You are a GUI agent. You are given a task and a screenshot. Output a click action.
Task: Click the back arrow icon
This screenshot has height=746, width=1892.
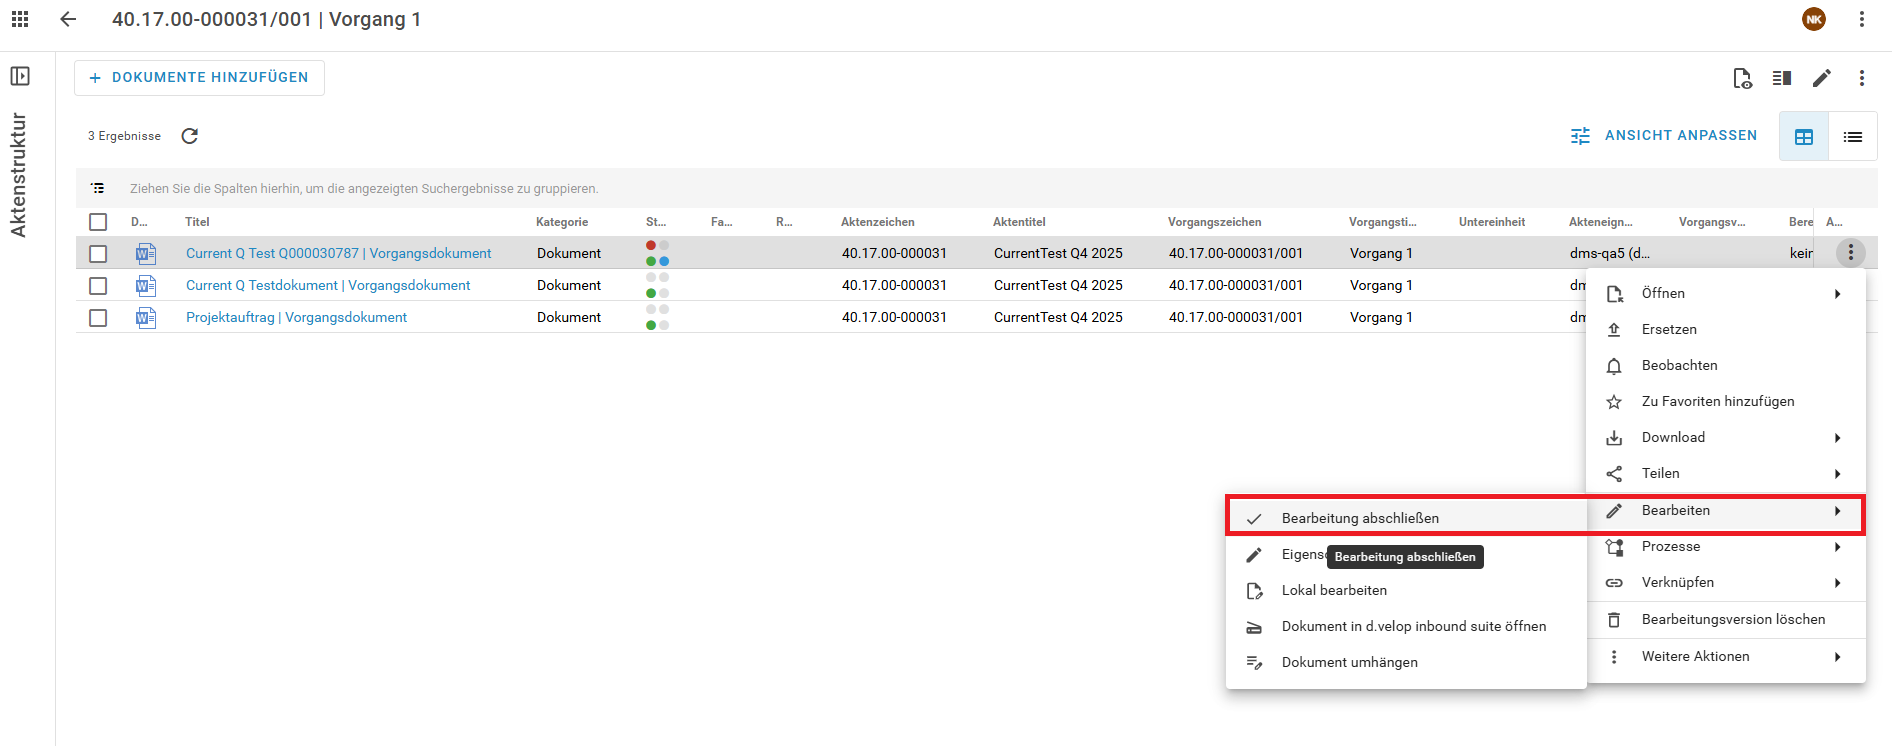tap(68, 19)
